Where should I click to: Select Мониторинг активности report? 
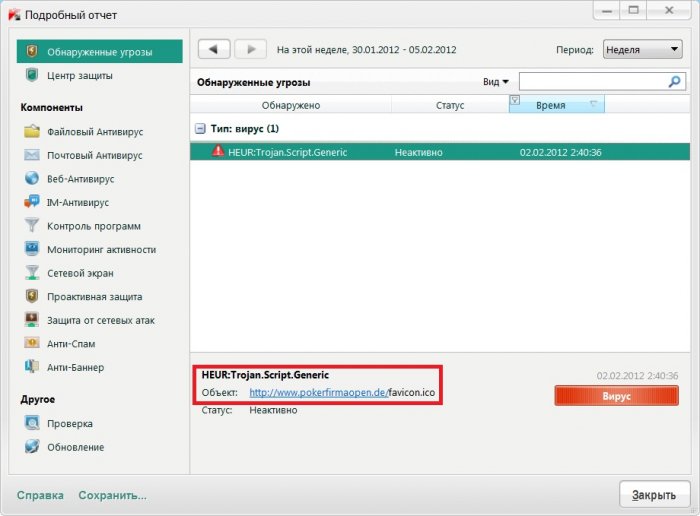point(101,250)
